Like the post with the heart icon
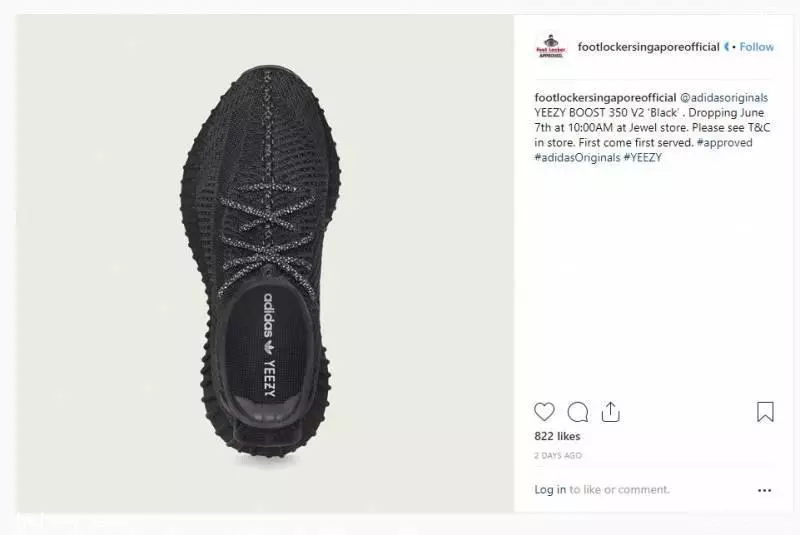Image resolution: width=800 pixels, height=535 pixels. 544,412
